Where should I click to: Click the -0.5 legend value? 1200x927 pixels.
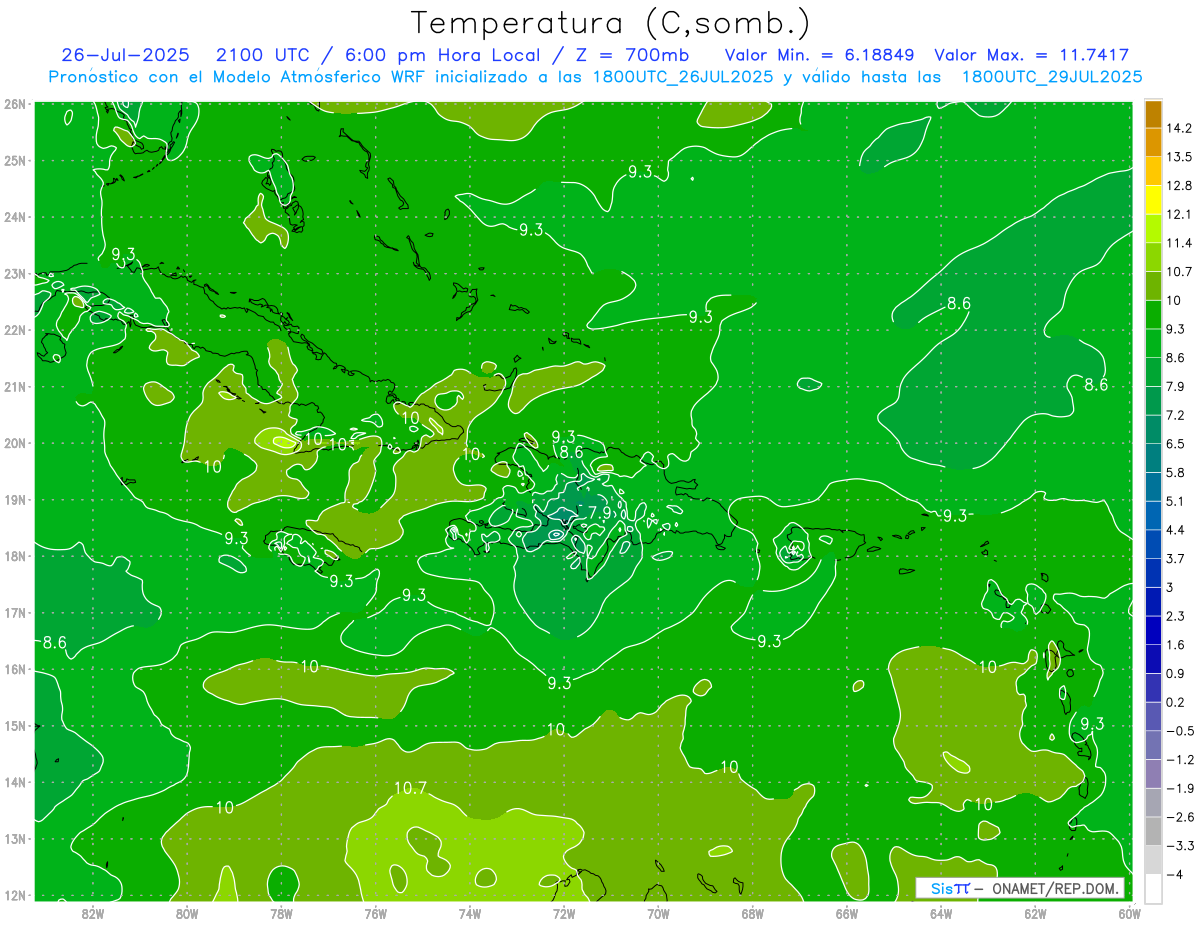tap(1180, 731)
